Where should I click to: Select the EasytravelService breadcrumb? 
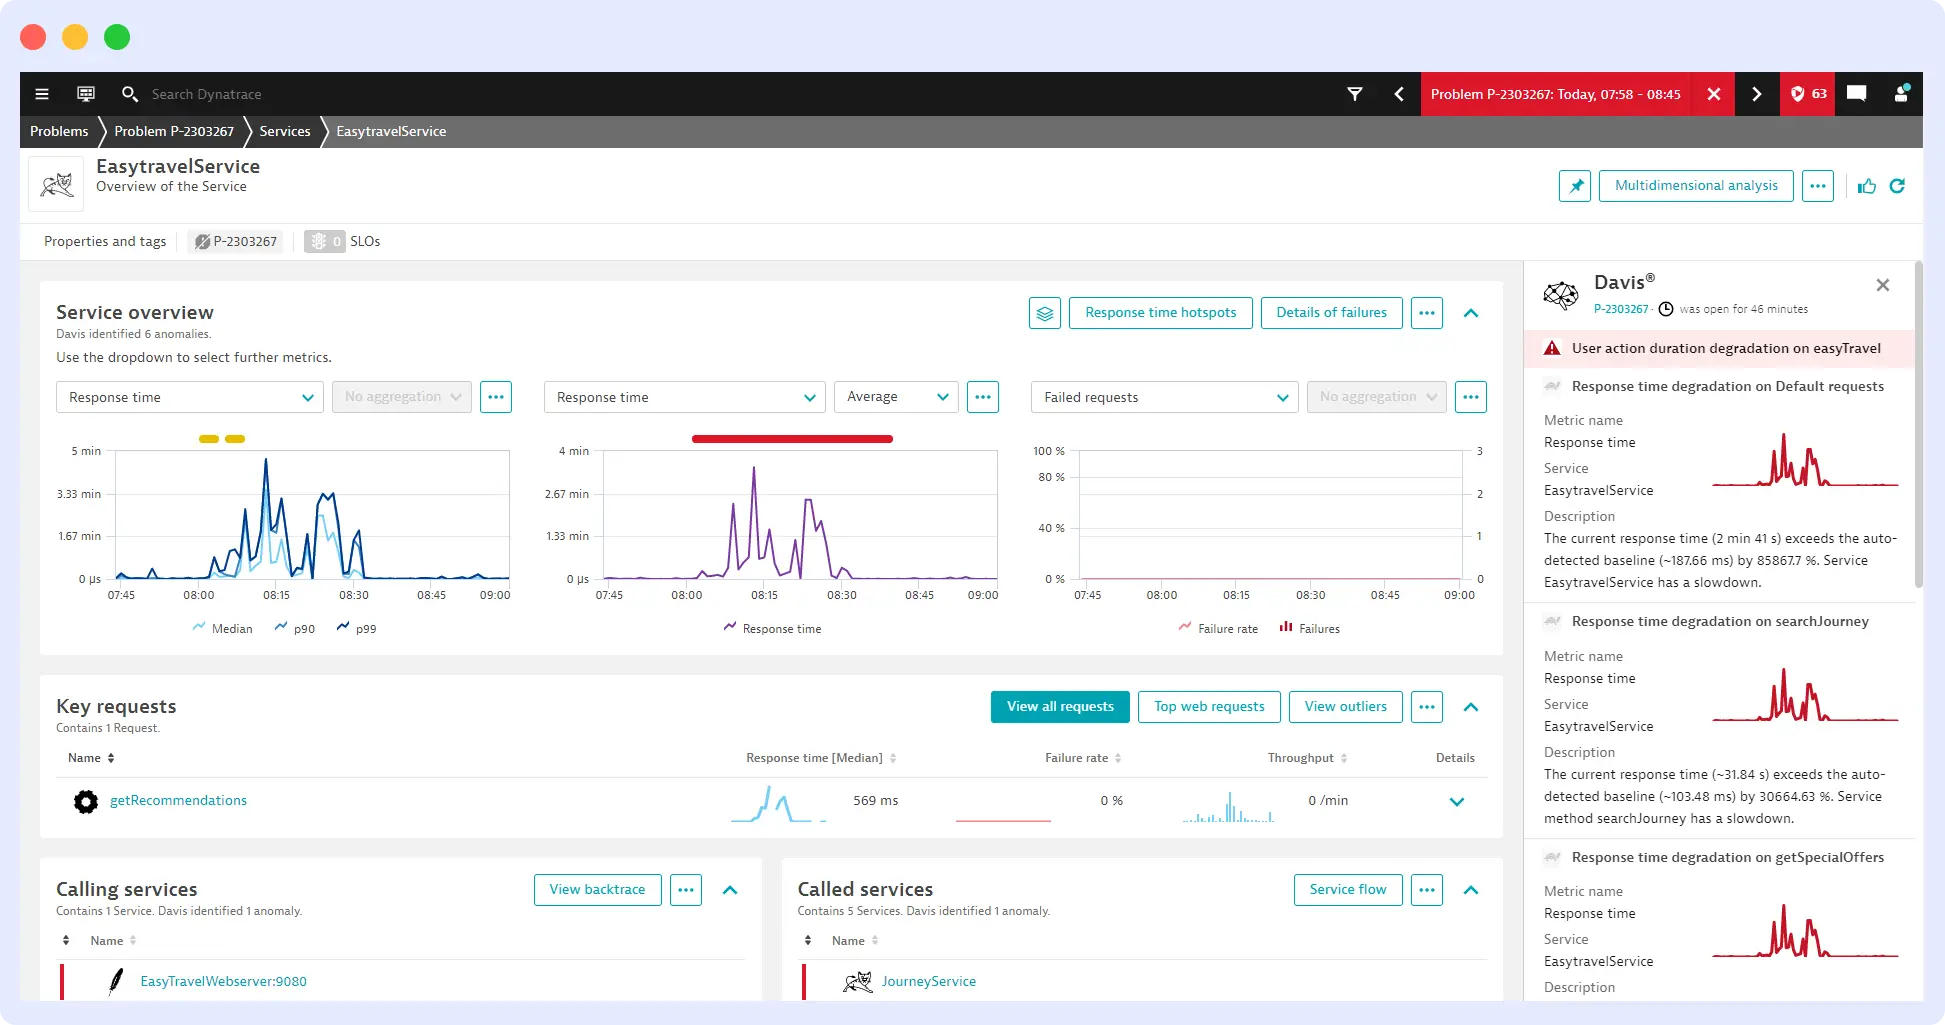click(391, 131)
